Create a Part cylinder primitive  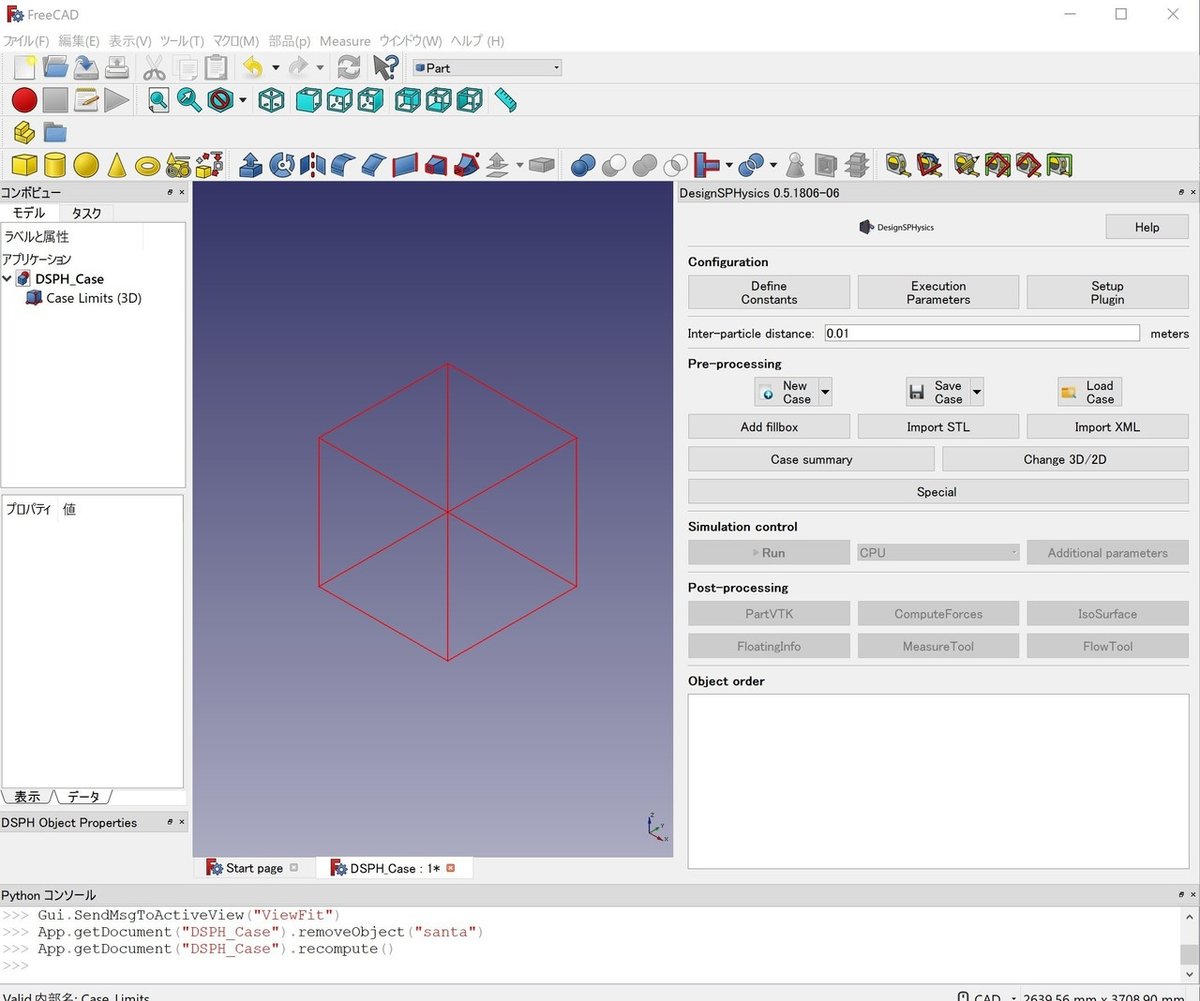[55, 165]
